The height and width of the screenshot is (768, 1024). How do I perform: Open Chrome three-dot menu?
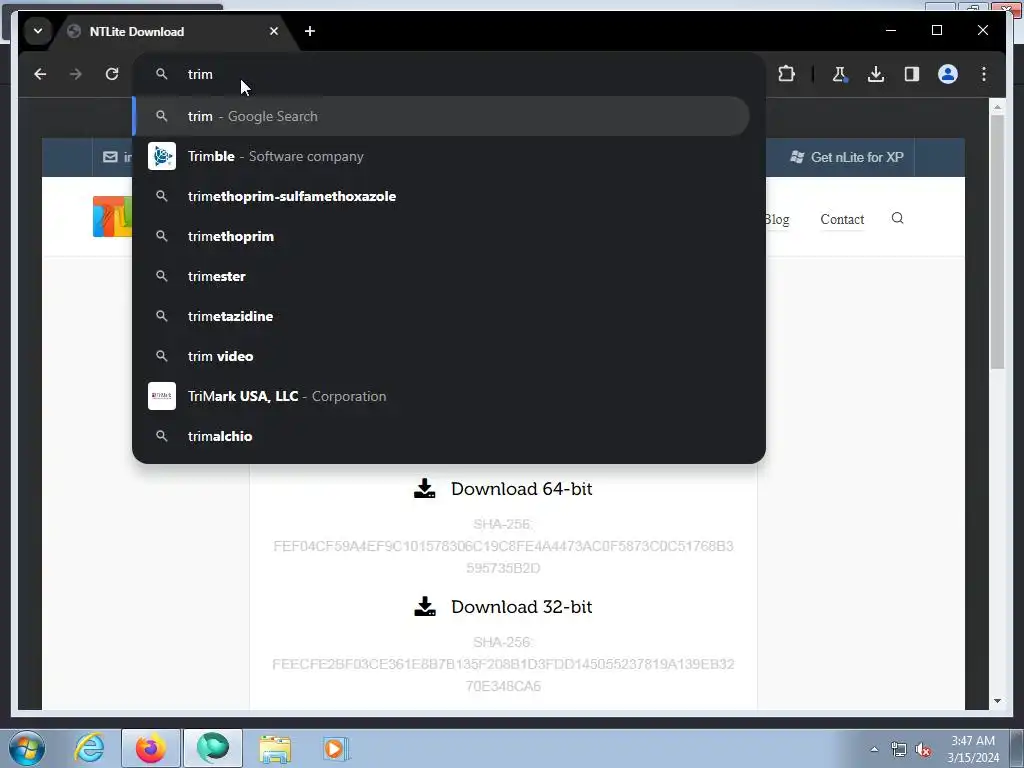[x=984, y=74]
